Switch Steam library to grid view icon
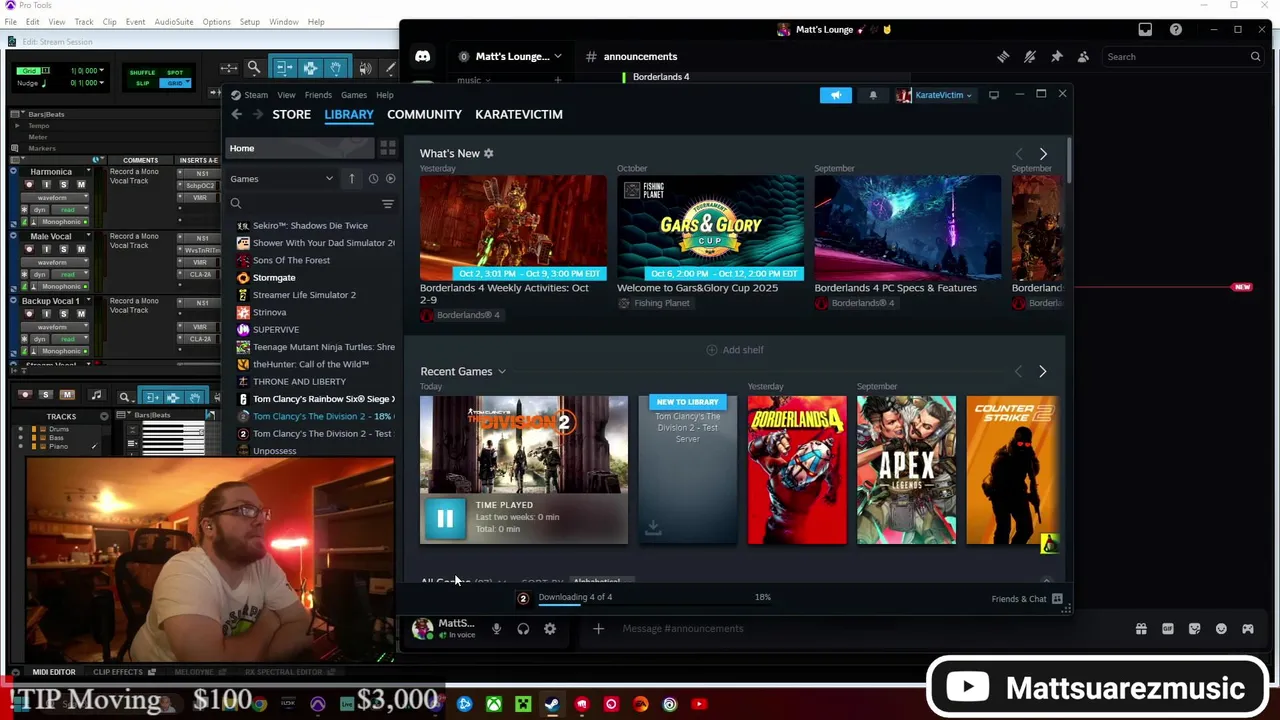 (x=388, y=148)
